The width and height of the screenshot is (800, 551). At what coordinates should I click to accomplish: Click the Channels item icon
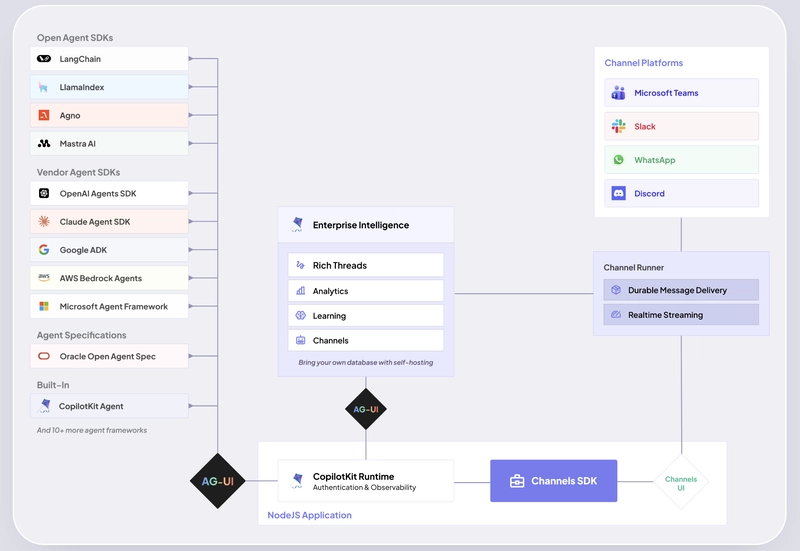point(301,340)
